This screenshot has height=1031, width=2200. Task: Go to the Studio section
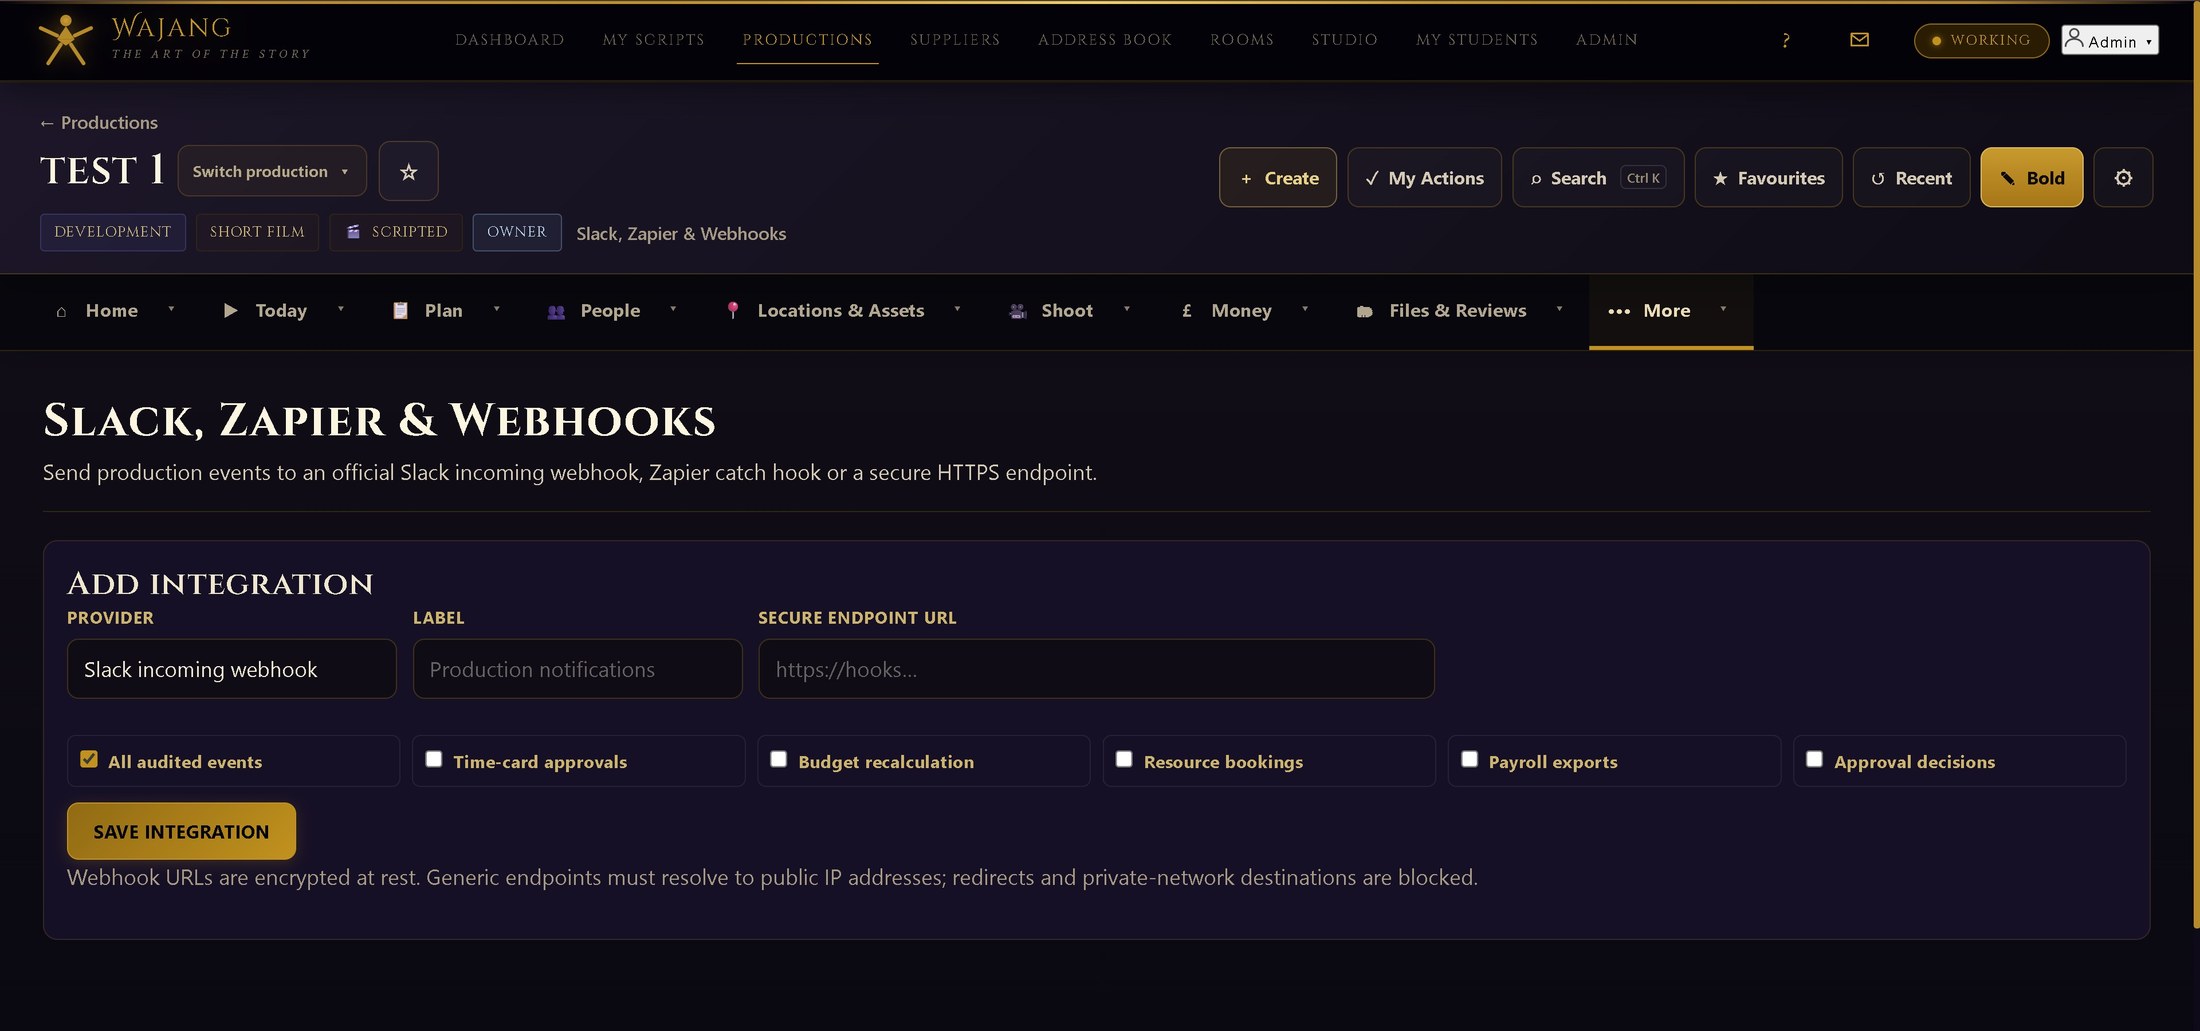pos(1345,40)
